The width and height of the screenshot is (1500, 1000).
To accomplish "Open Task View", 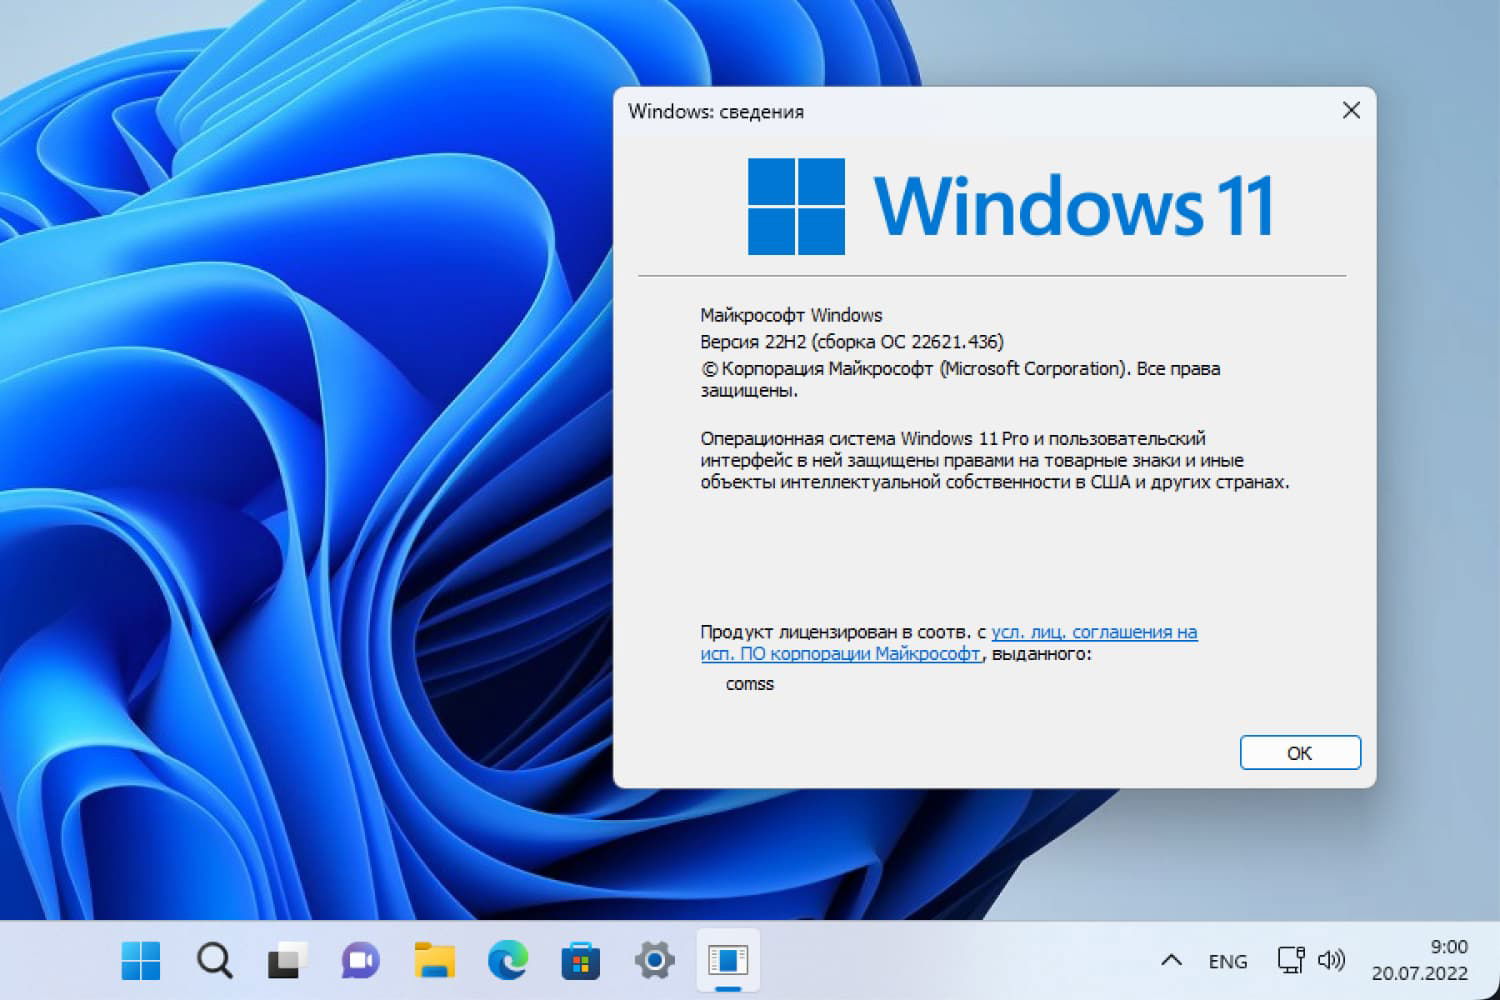I will (286, 960).
